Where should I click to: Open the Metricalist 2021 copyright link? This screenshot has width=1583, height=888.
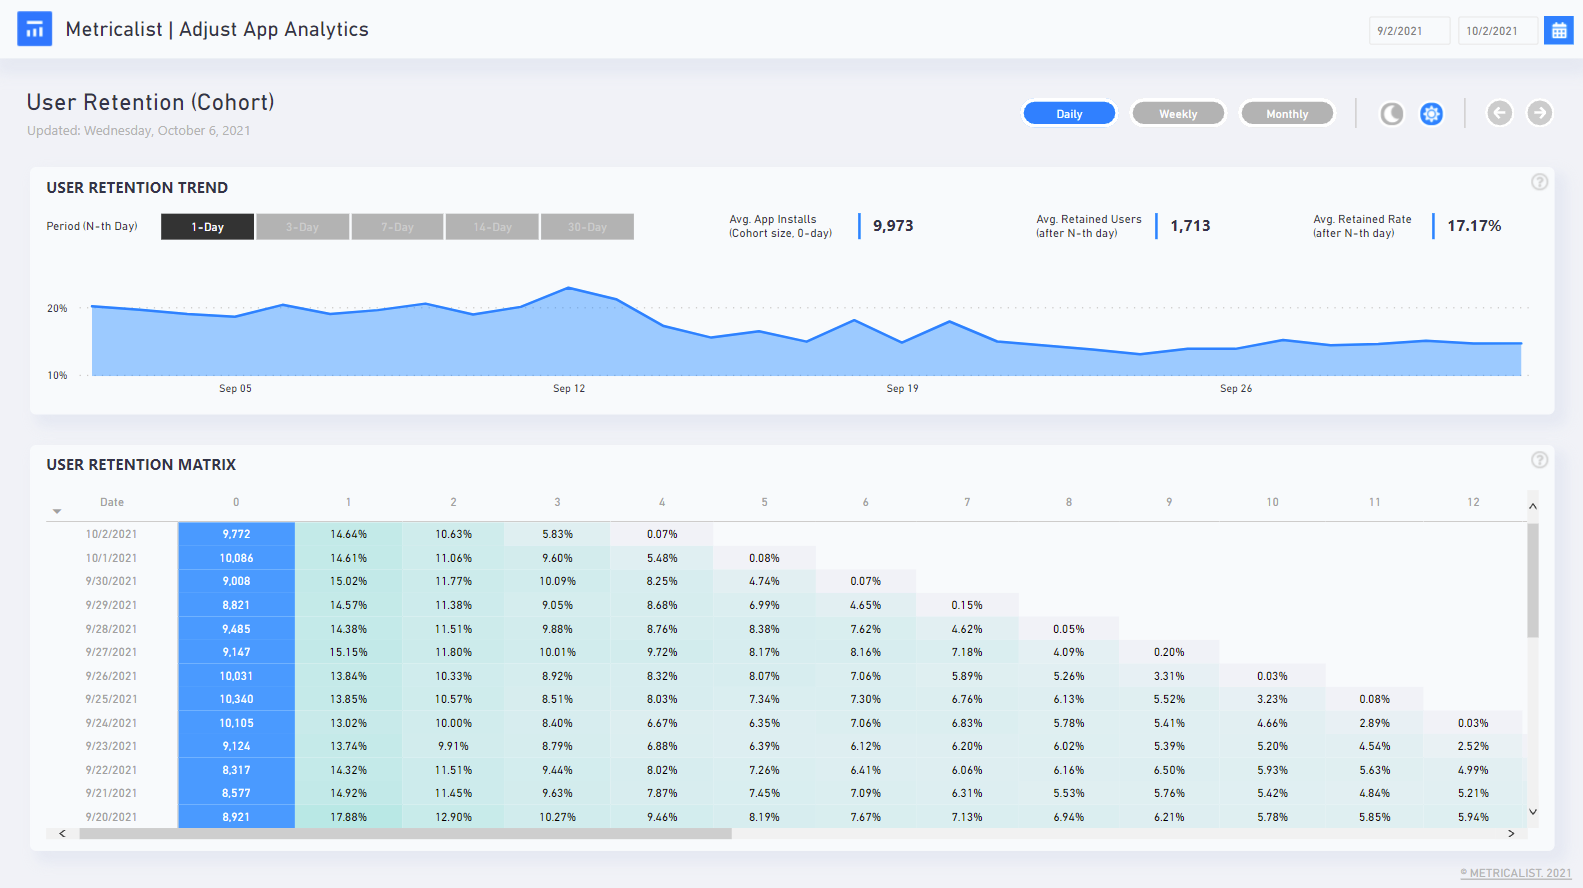[1516, 873]
